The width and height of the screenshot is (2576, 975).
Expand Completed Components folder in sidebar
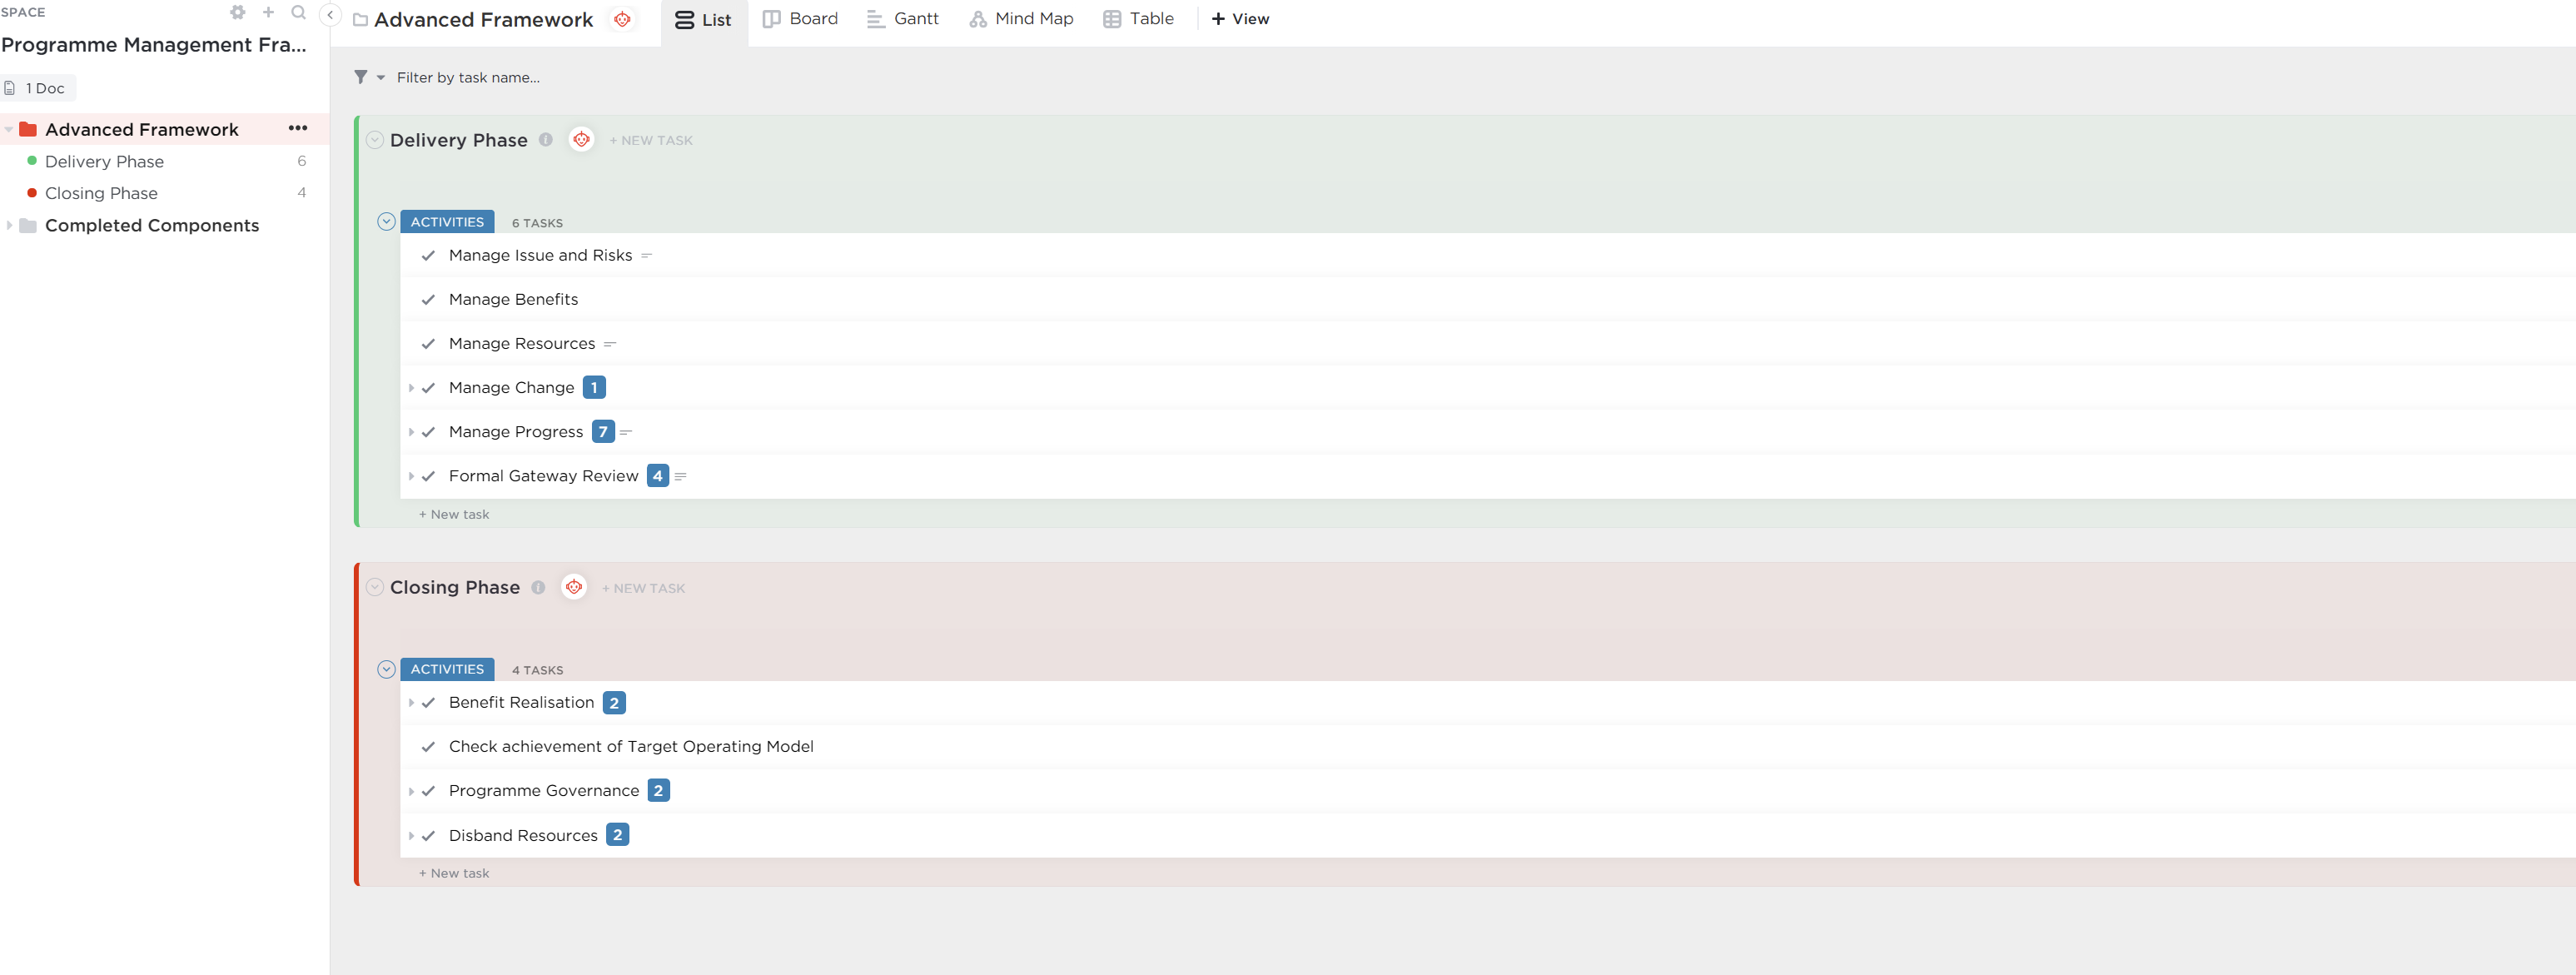10,225
